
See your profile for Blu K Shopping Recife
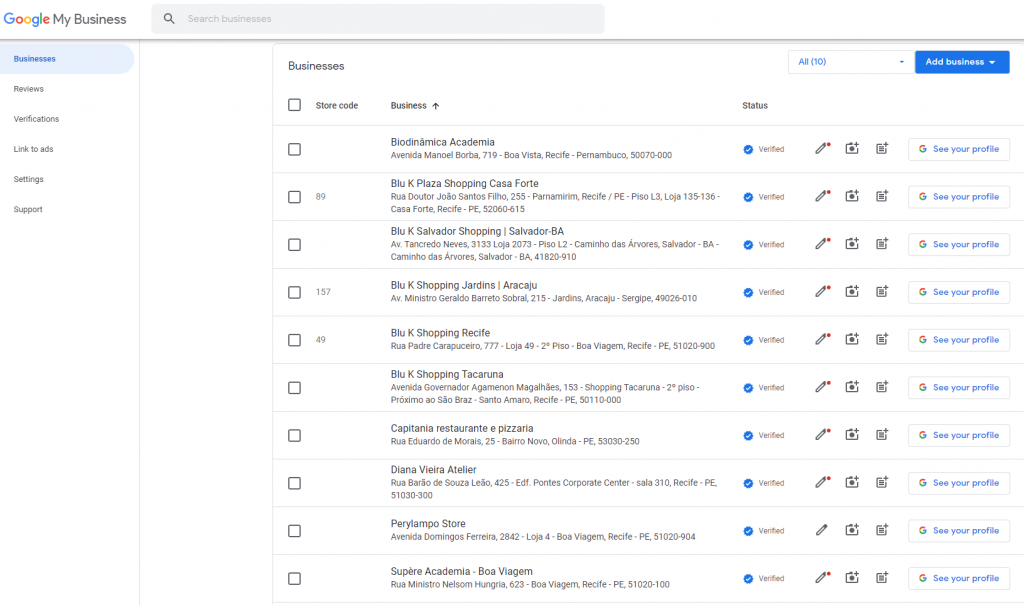959,340
